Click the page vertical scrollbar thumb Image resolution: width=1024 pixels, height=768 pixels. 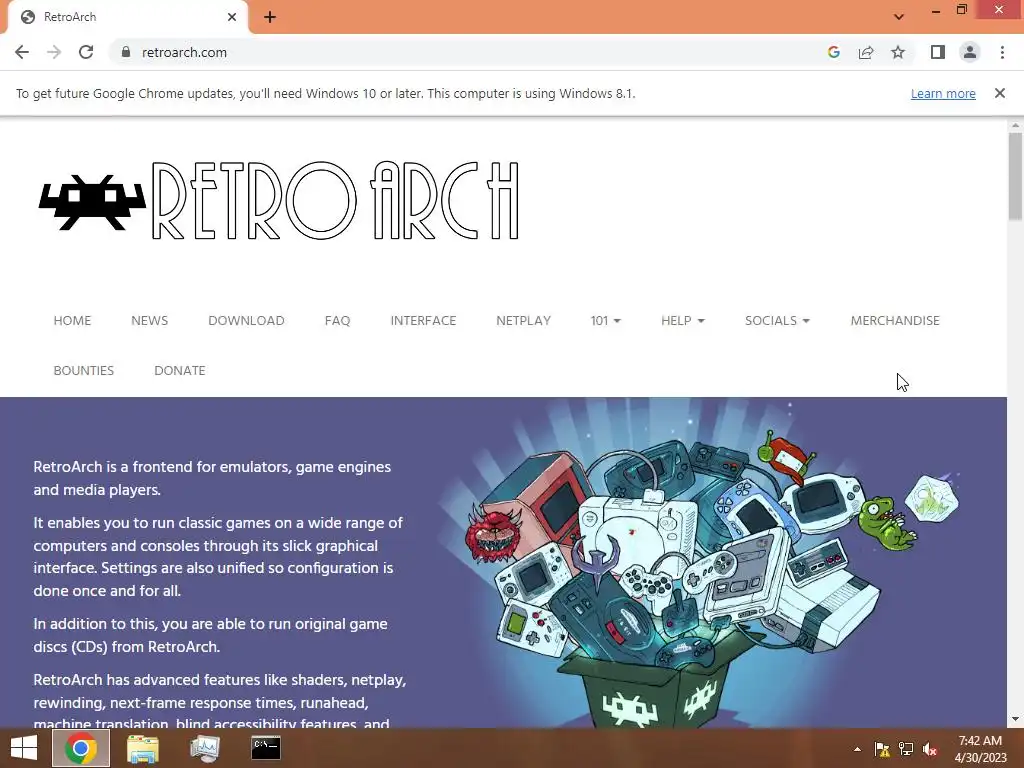tap(1015, 176)
